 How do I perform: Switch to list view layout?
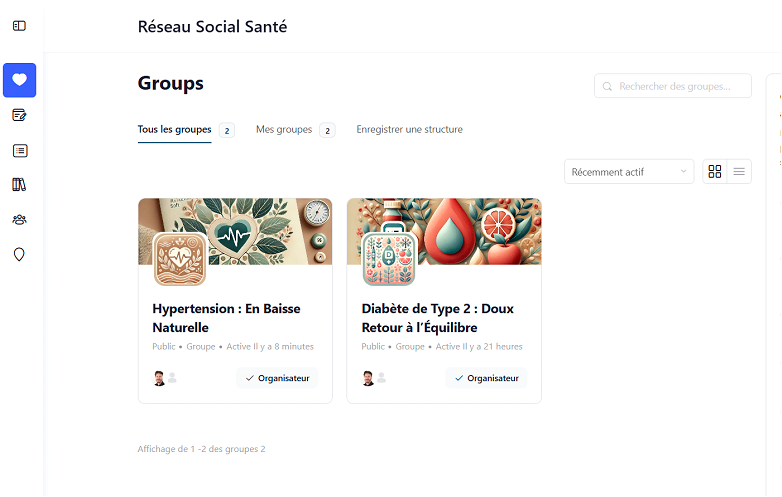pyautogui.click(x=739, y=172)
